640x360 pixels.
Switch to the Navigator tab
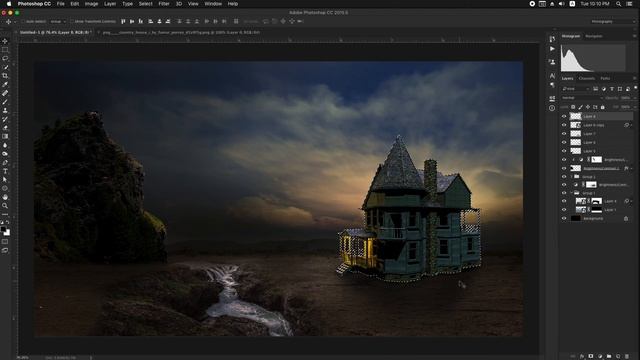(x=594, y=36)
